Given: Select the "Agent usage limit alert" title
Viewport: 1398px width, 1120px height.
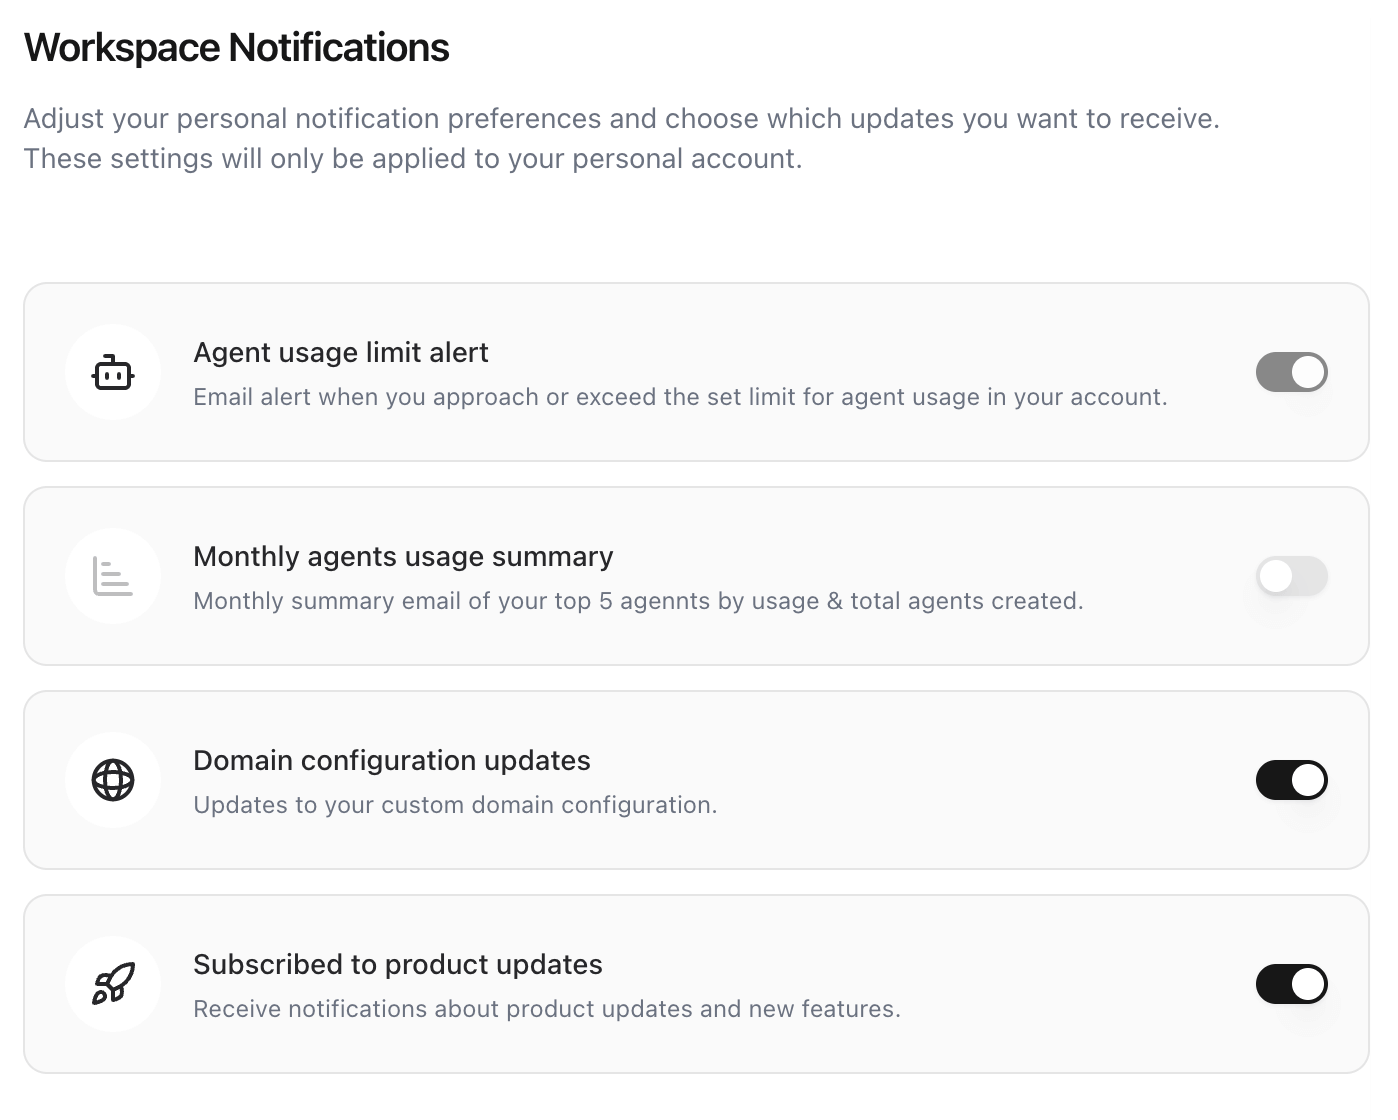Looking at the screenshot, I should [341, 353].
